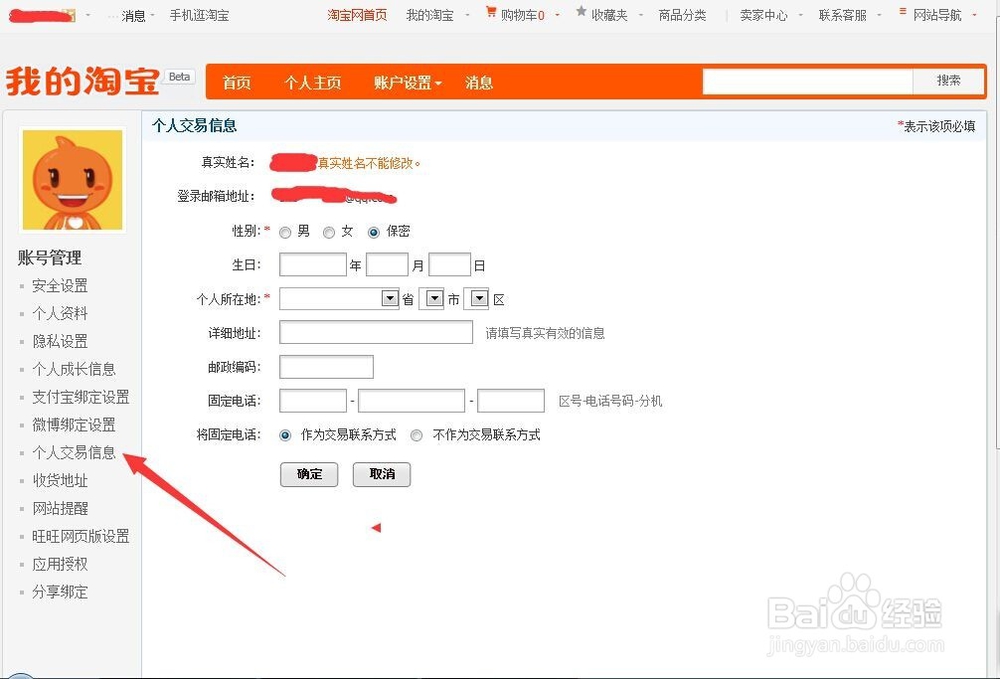Viewport: 1000px width, 679px height.
Task: Open 个人交易信息 in sidebar
Action: pos(74,453)
